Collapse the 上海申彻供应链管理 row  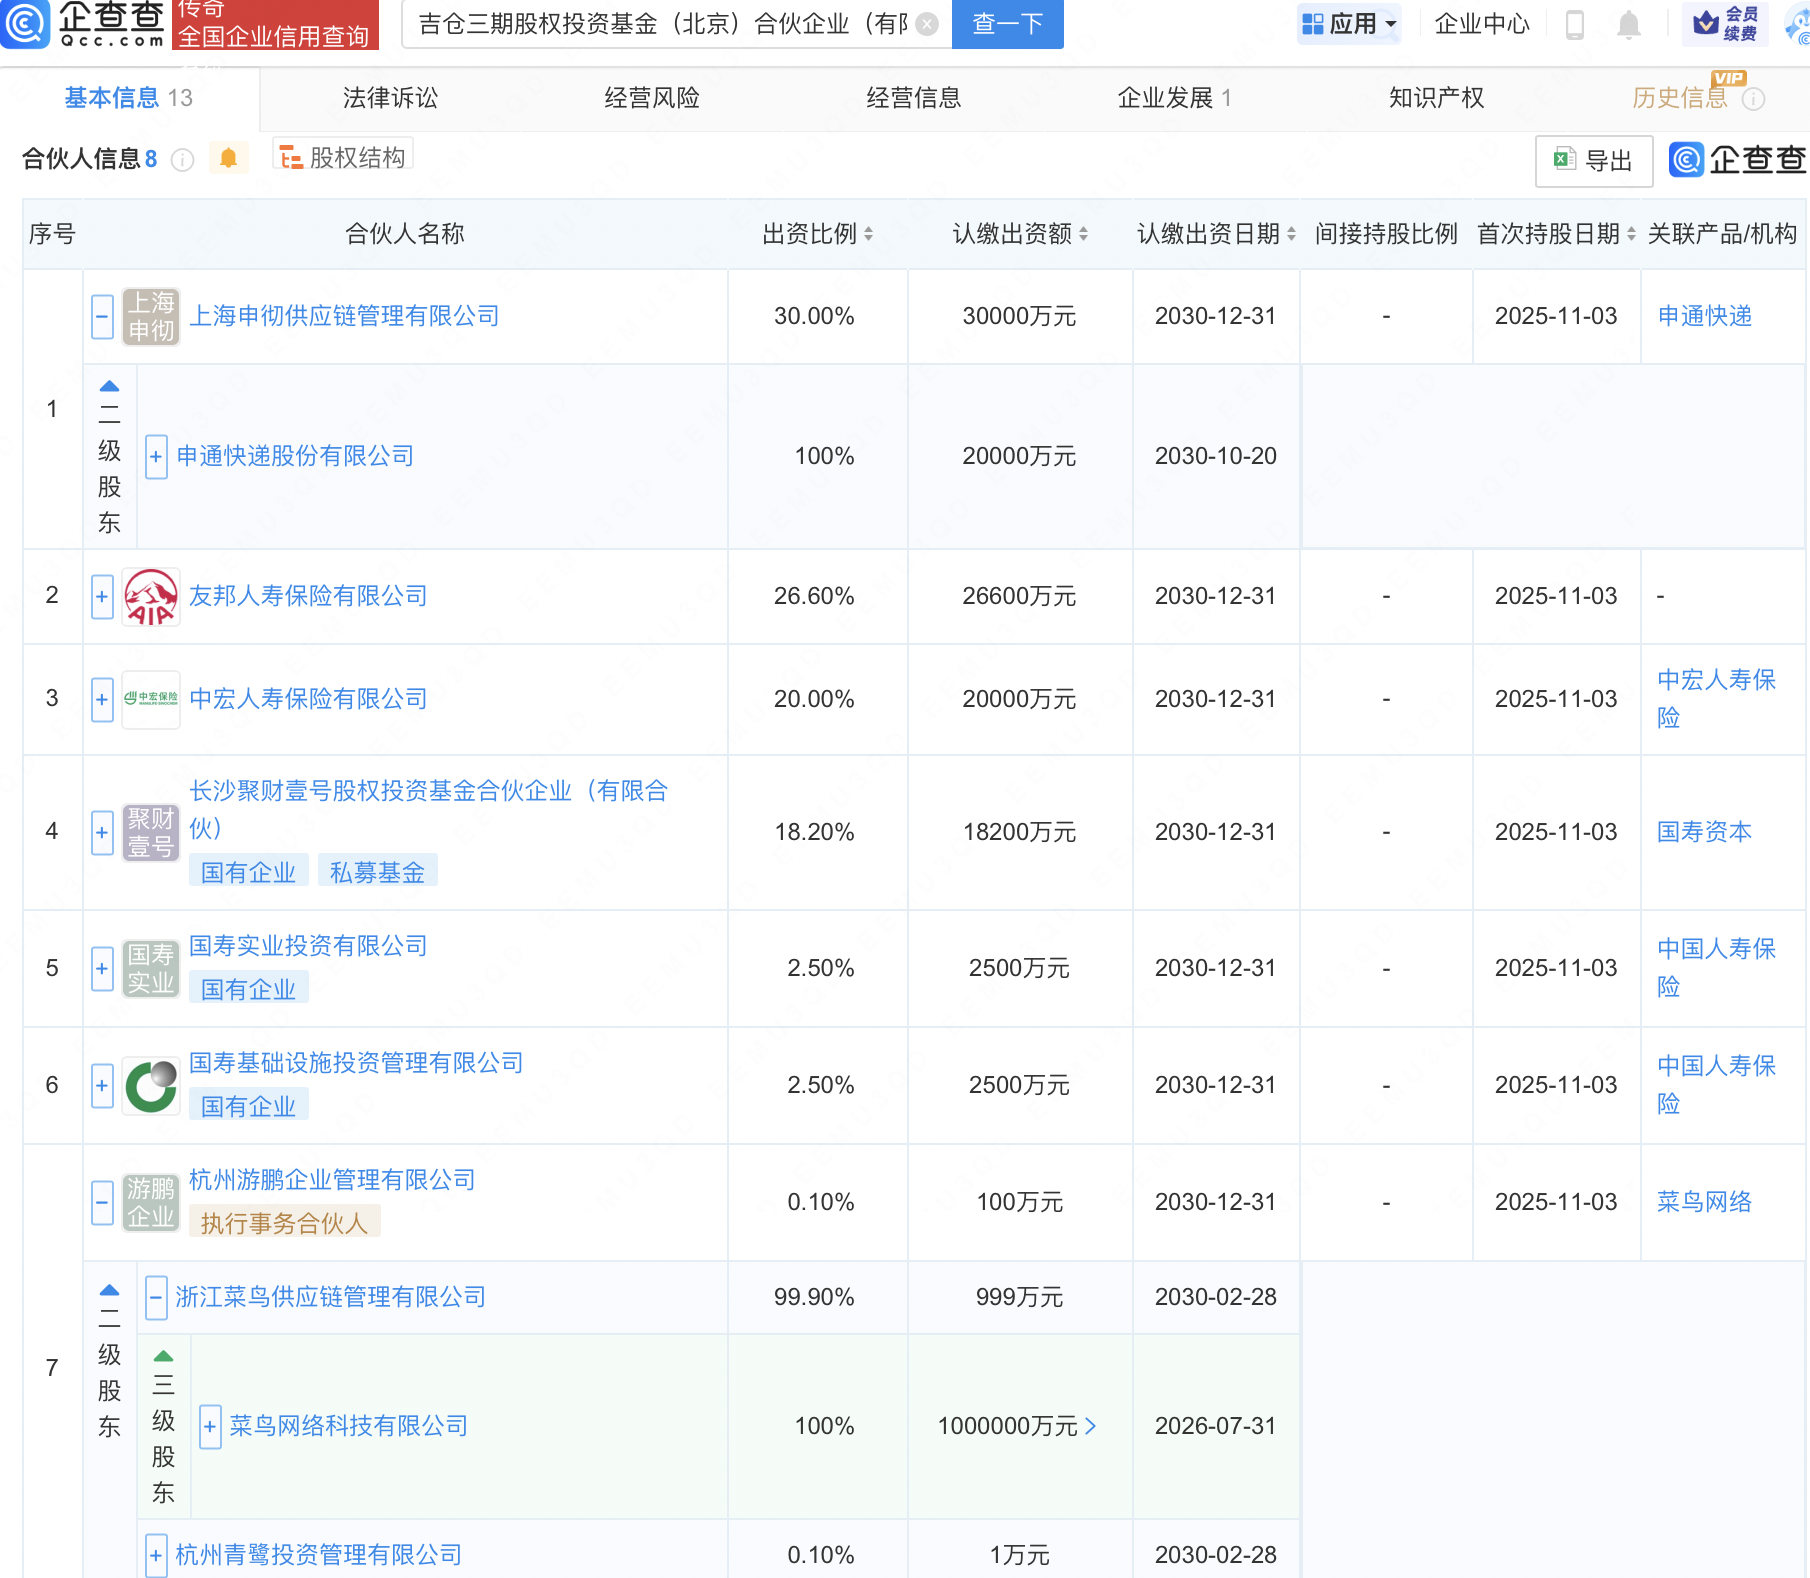[x=102, y=317]
